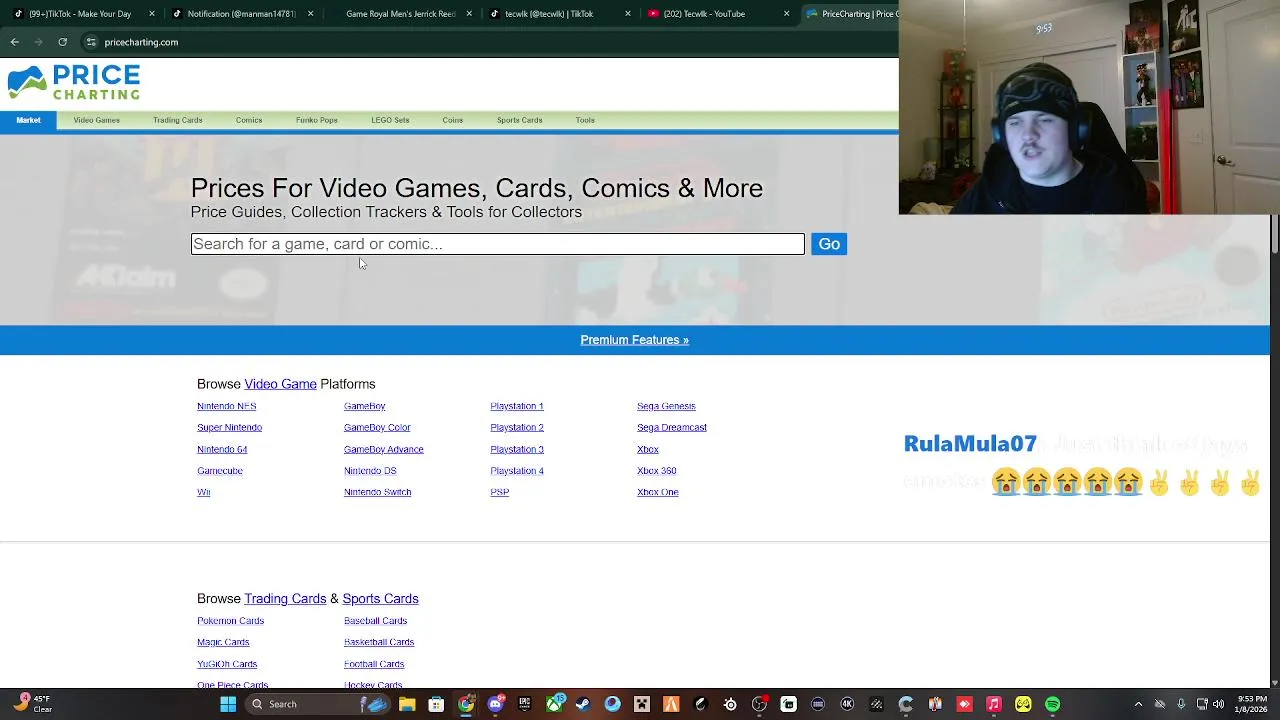This screenshot has height=720, width=1280.
Task: Open the Video Game browse link
Action: [x=280, y=384]
